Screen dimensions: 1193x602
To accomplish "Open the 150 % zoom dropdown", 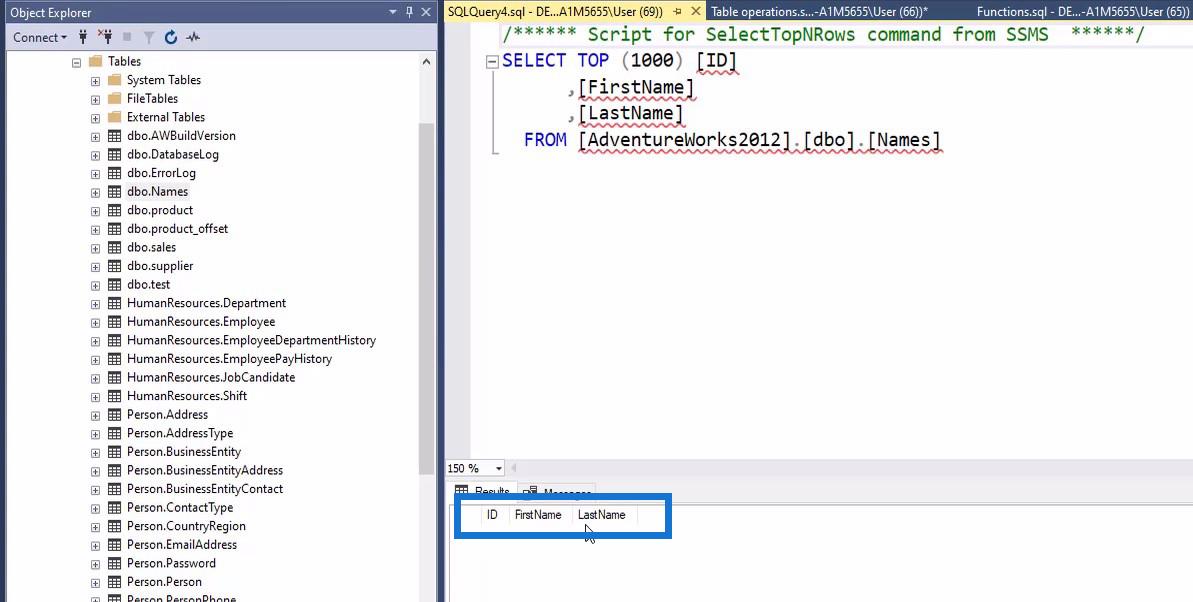I will [x=499, y=468].
